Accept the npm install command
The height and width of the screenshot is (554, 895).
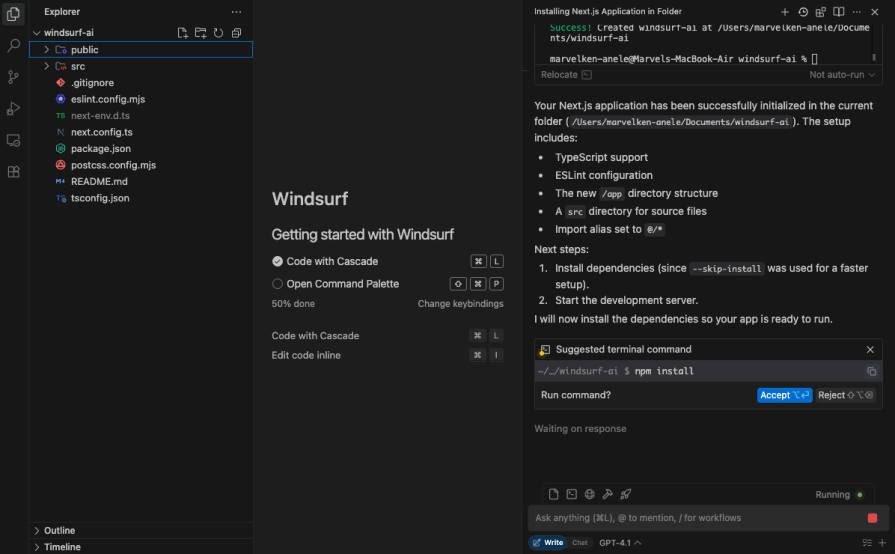click(x=784, y=395)
